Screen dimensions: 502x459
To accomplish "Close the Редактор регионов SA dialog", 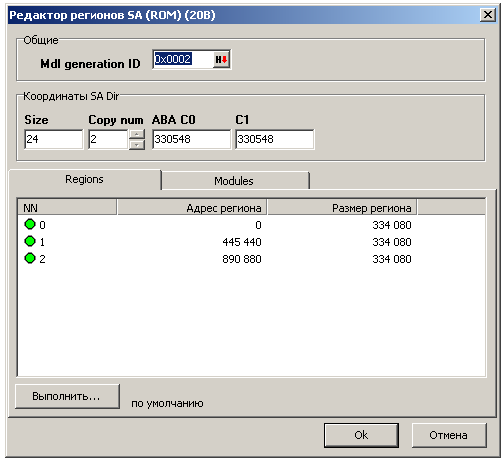I will coord(488,15).
